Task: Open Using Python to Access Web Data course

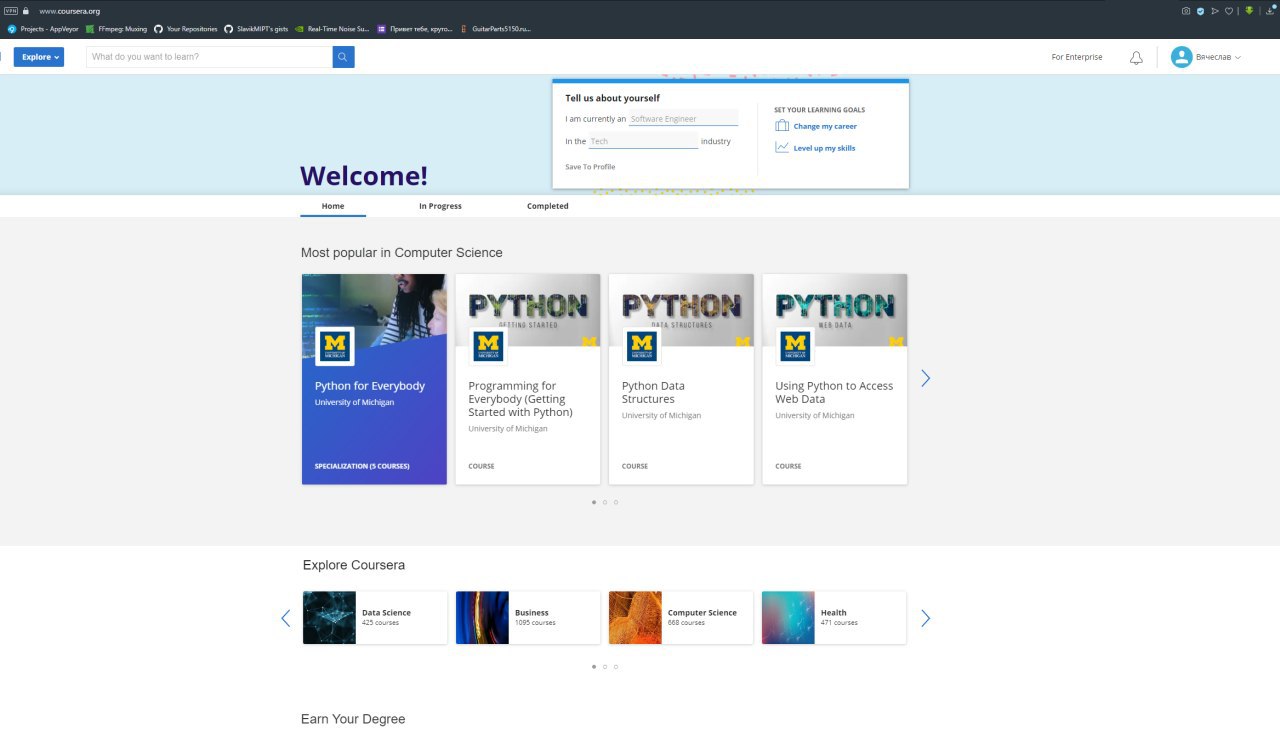Action: [835, 379]
